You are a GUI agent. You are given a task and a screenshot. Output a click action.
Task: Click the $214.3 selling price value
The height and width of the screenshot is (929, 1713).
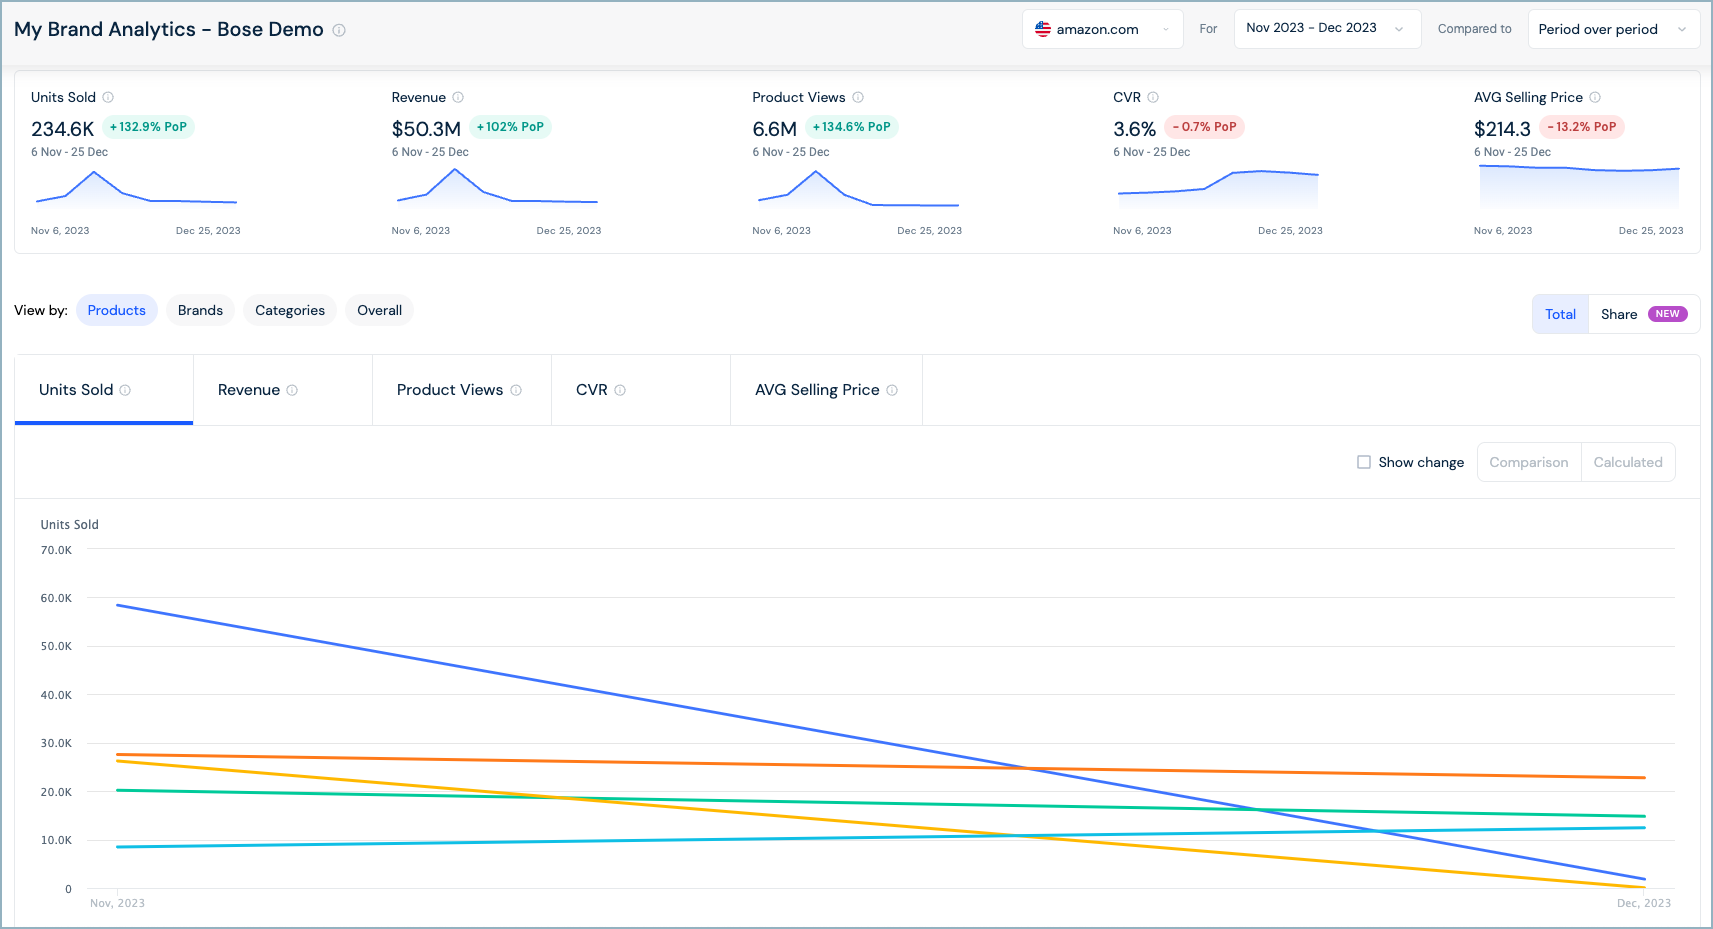point(1502,129)
